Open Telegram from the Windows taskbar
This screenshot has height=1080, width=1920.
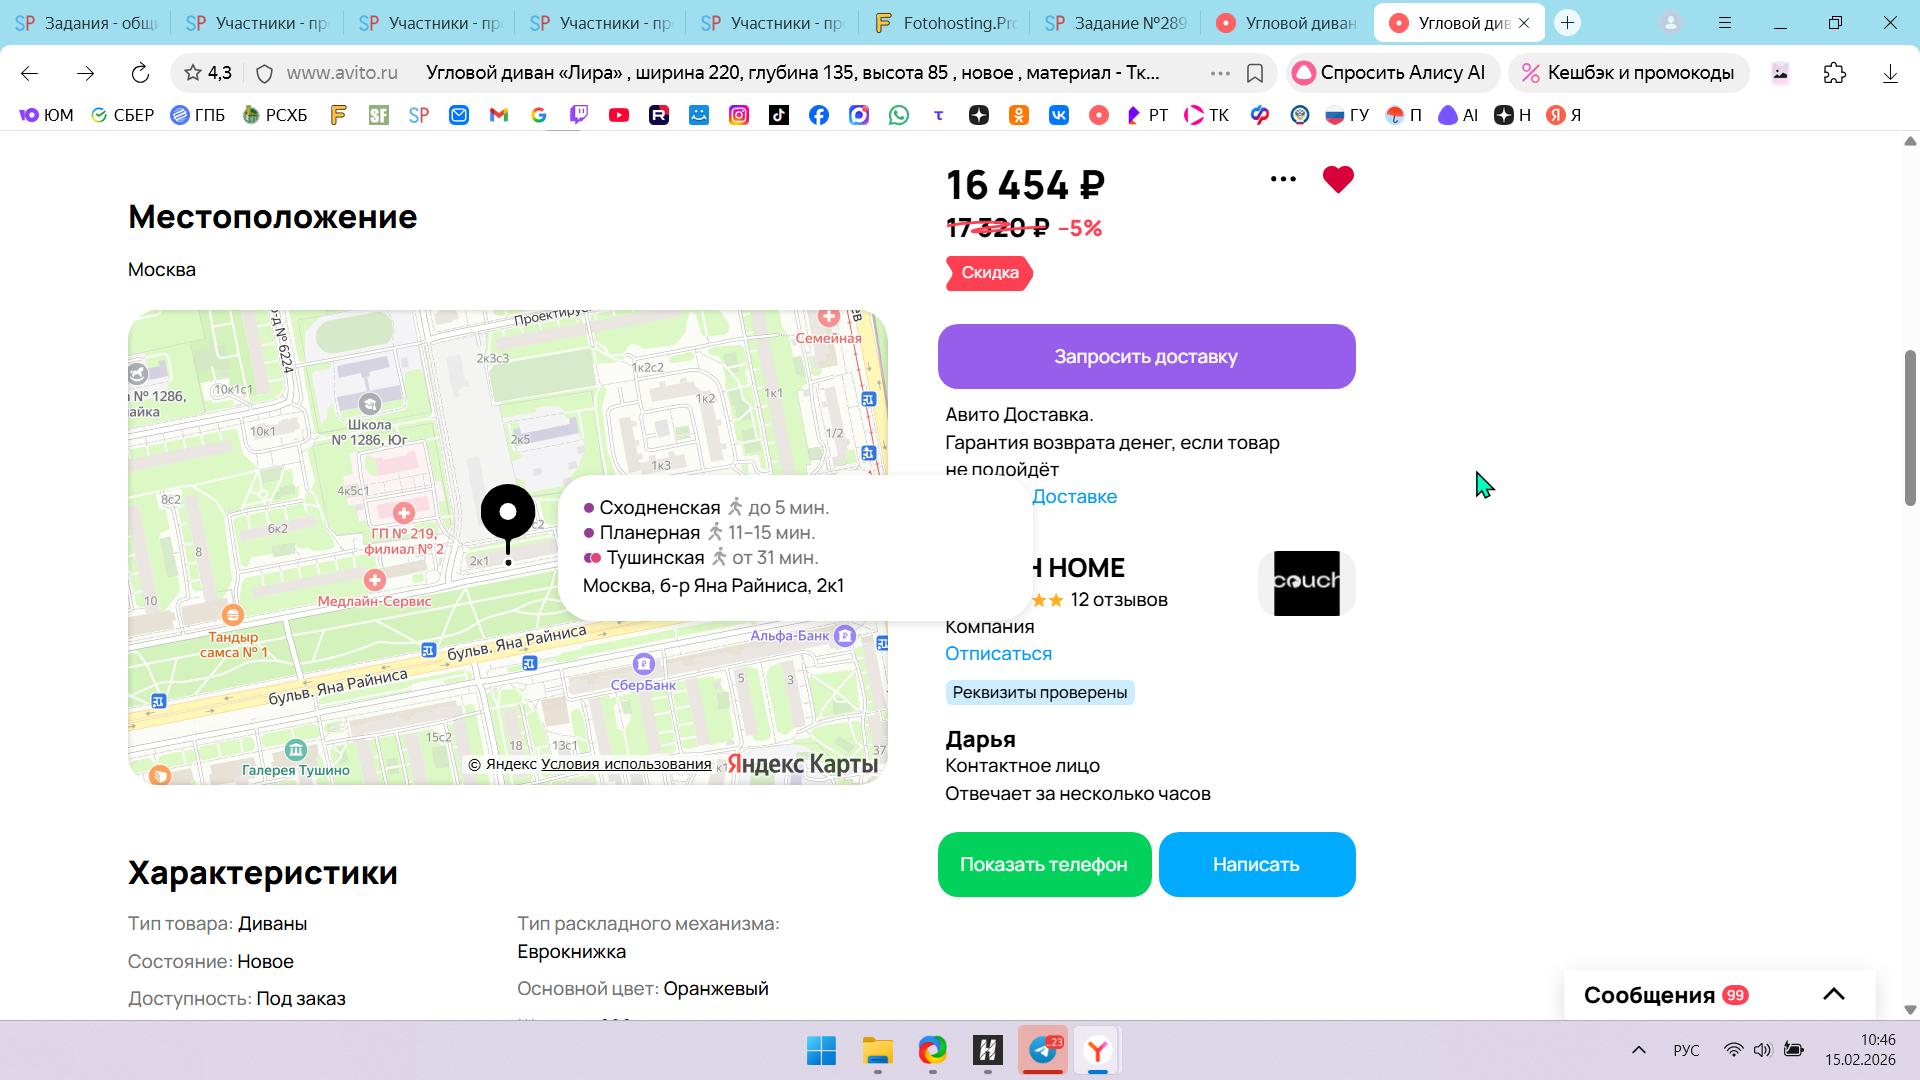tap(1043, 1050)
